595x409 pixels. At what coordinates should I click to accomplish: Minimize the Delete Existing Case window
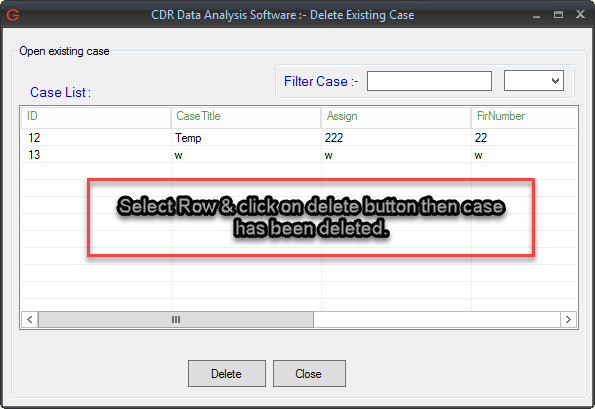point(536,16)
